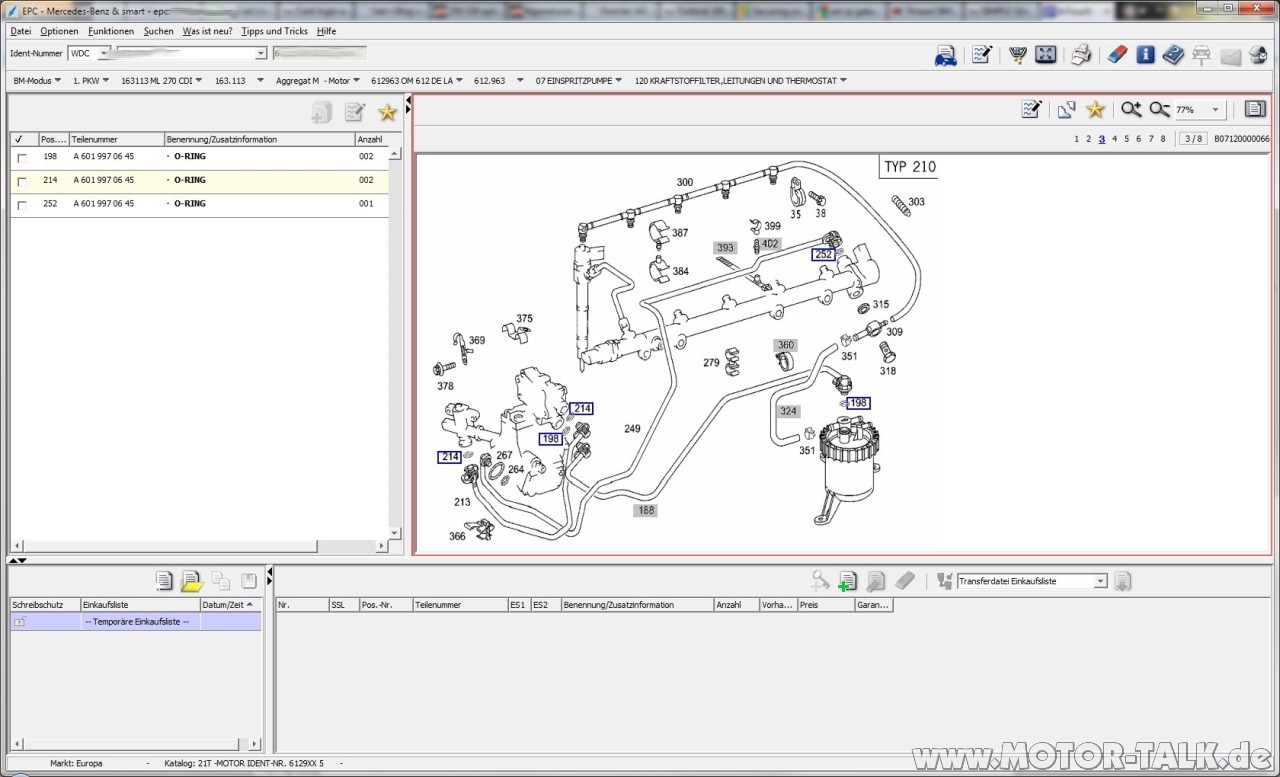Click the eraser icon in main toolbar

coord(1118,55)
